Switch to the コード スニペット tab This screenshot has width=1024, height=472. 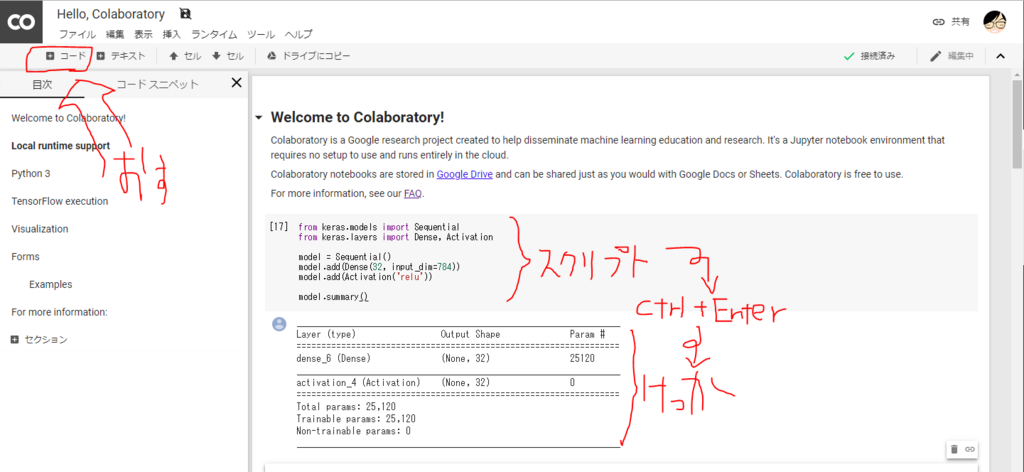click(157, 84)
